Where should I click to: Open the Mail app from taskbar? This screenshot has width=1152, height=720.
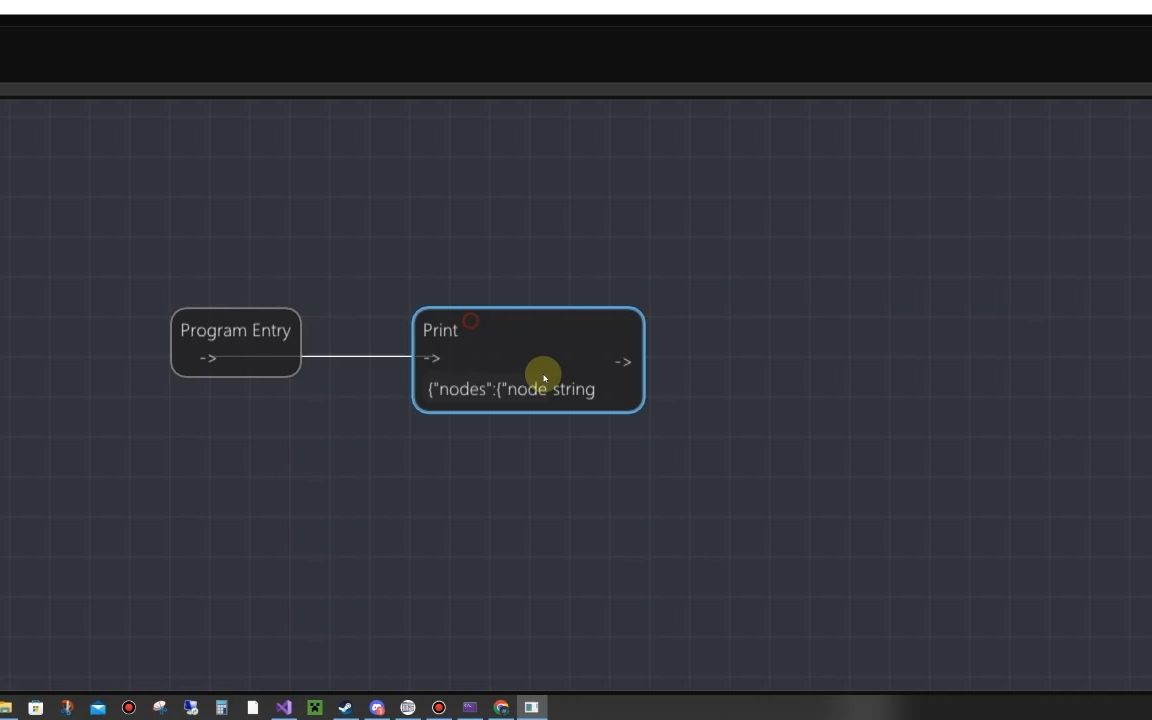[98, 708]
